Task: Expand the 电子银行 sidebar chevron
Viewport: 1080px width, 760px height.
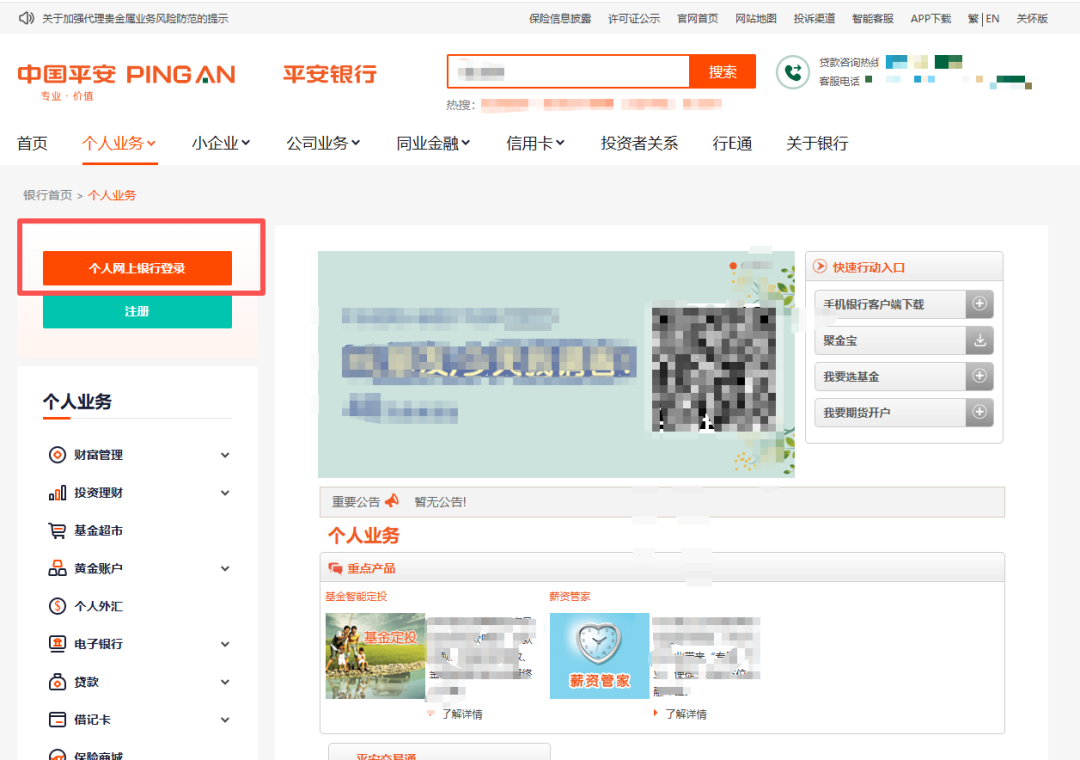Action: point(225,644)
